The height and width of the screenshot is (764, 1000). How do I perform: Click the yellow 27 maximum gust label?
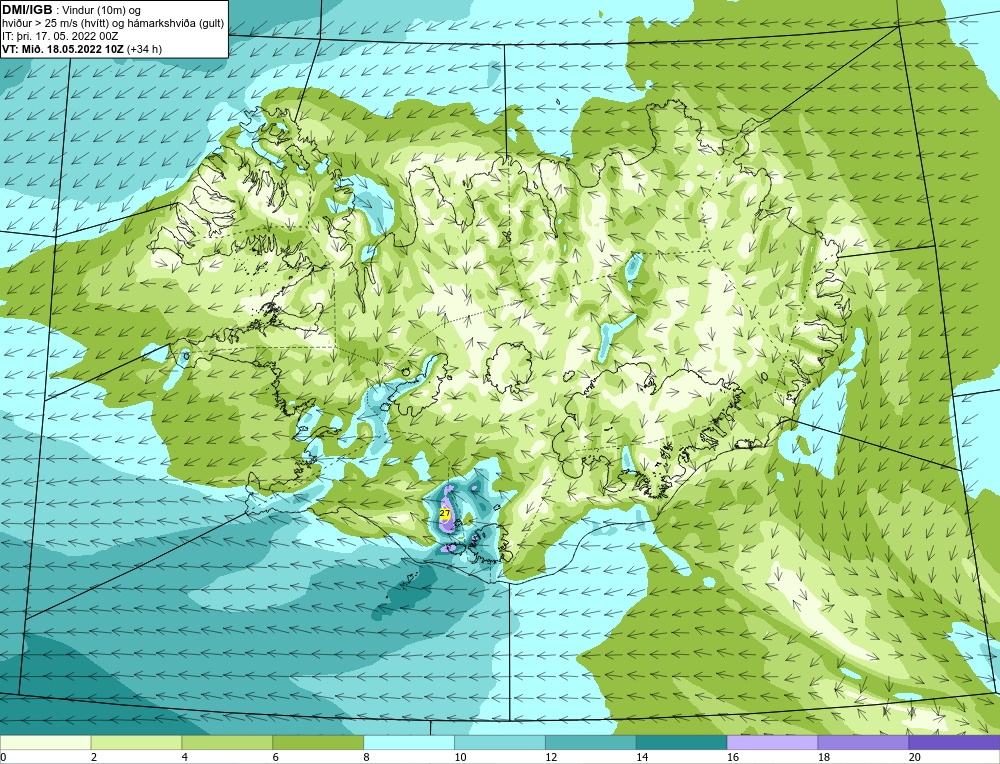point(445,513)
